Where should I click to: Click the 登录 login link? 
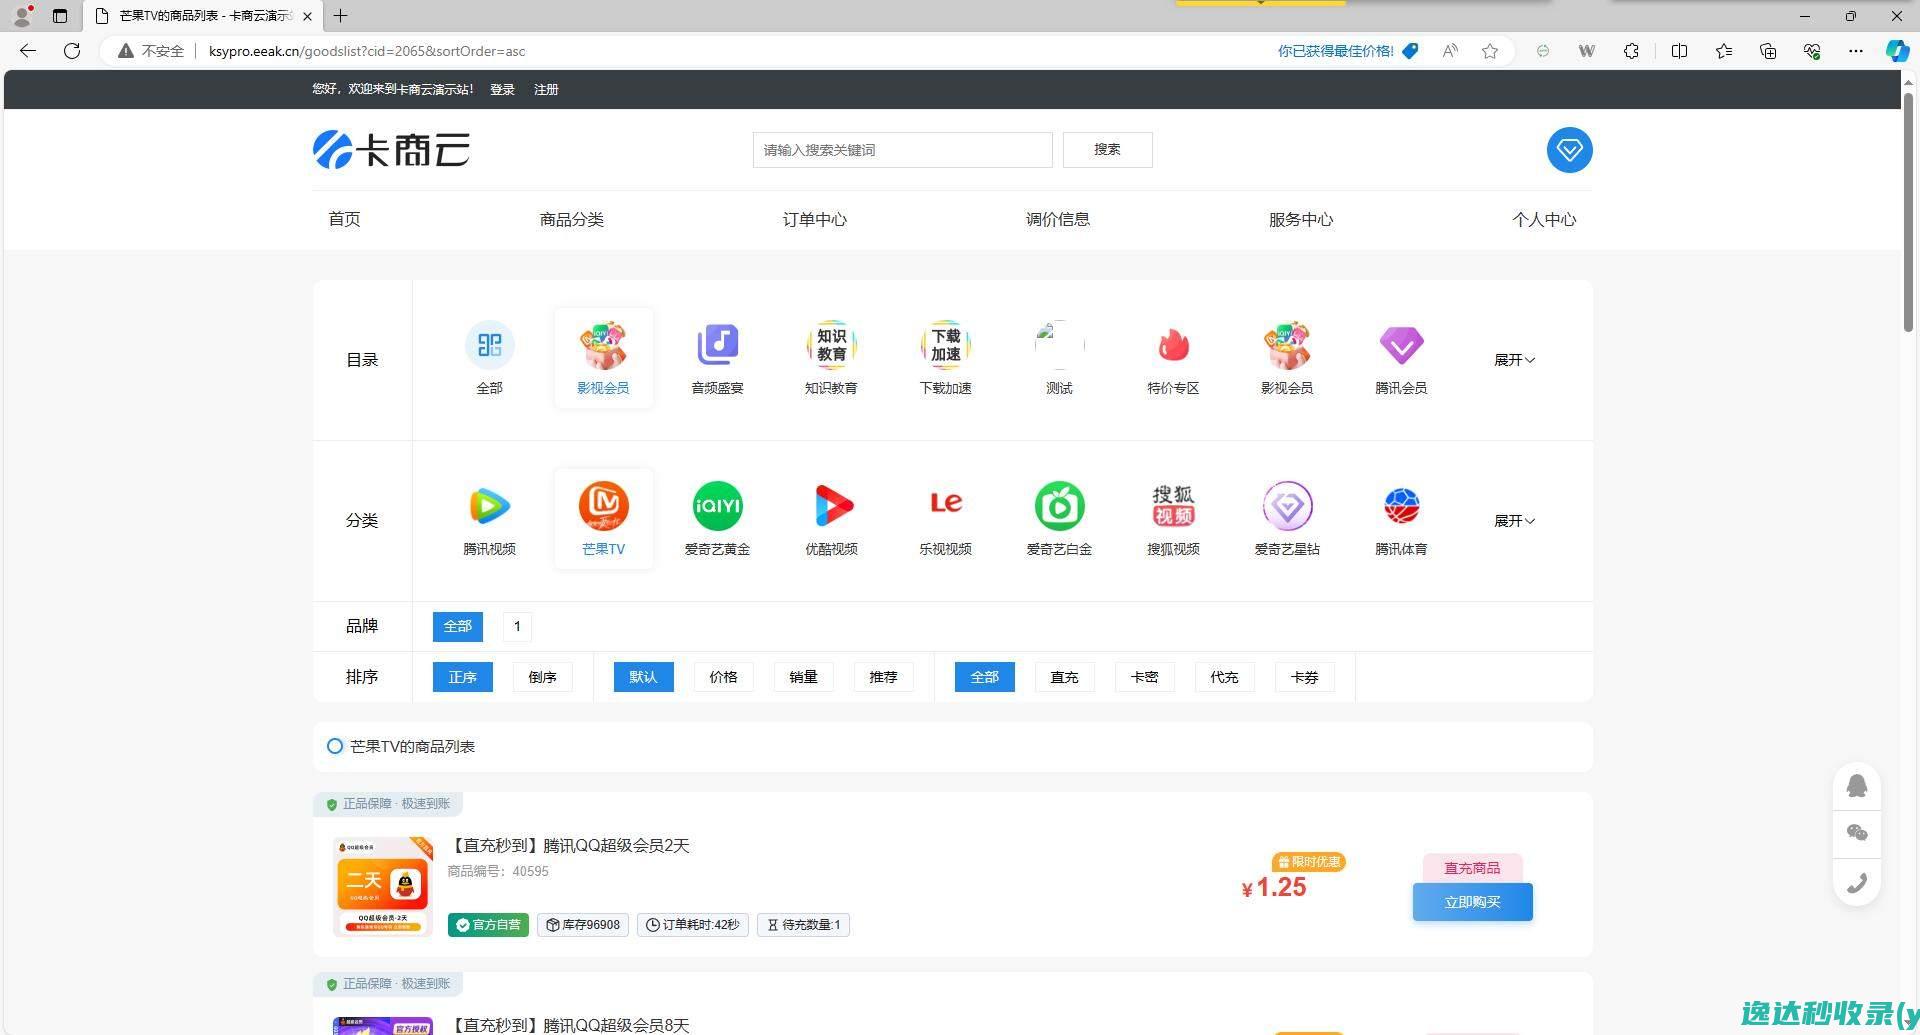[502, 90]
